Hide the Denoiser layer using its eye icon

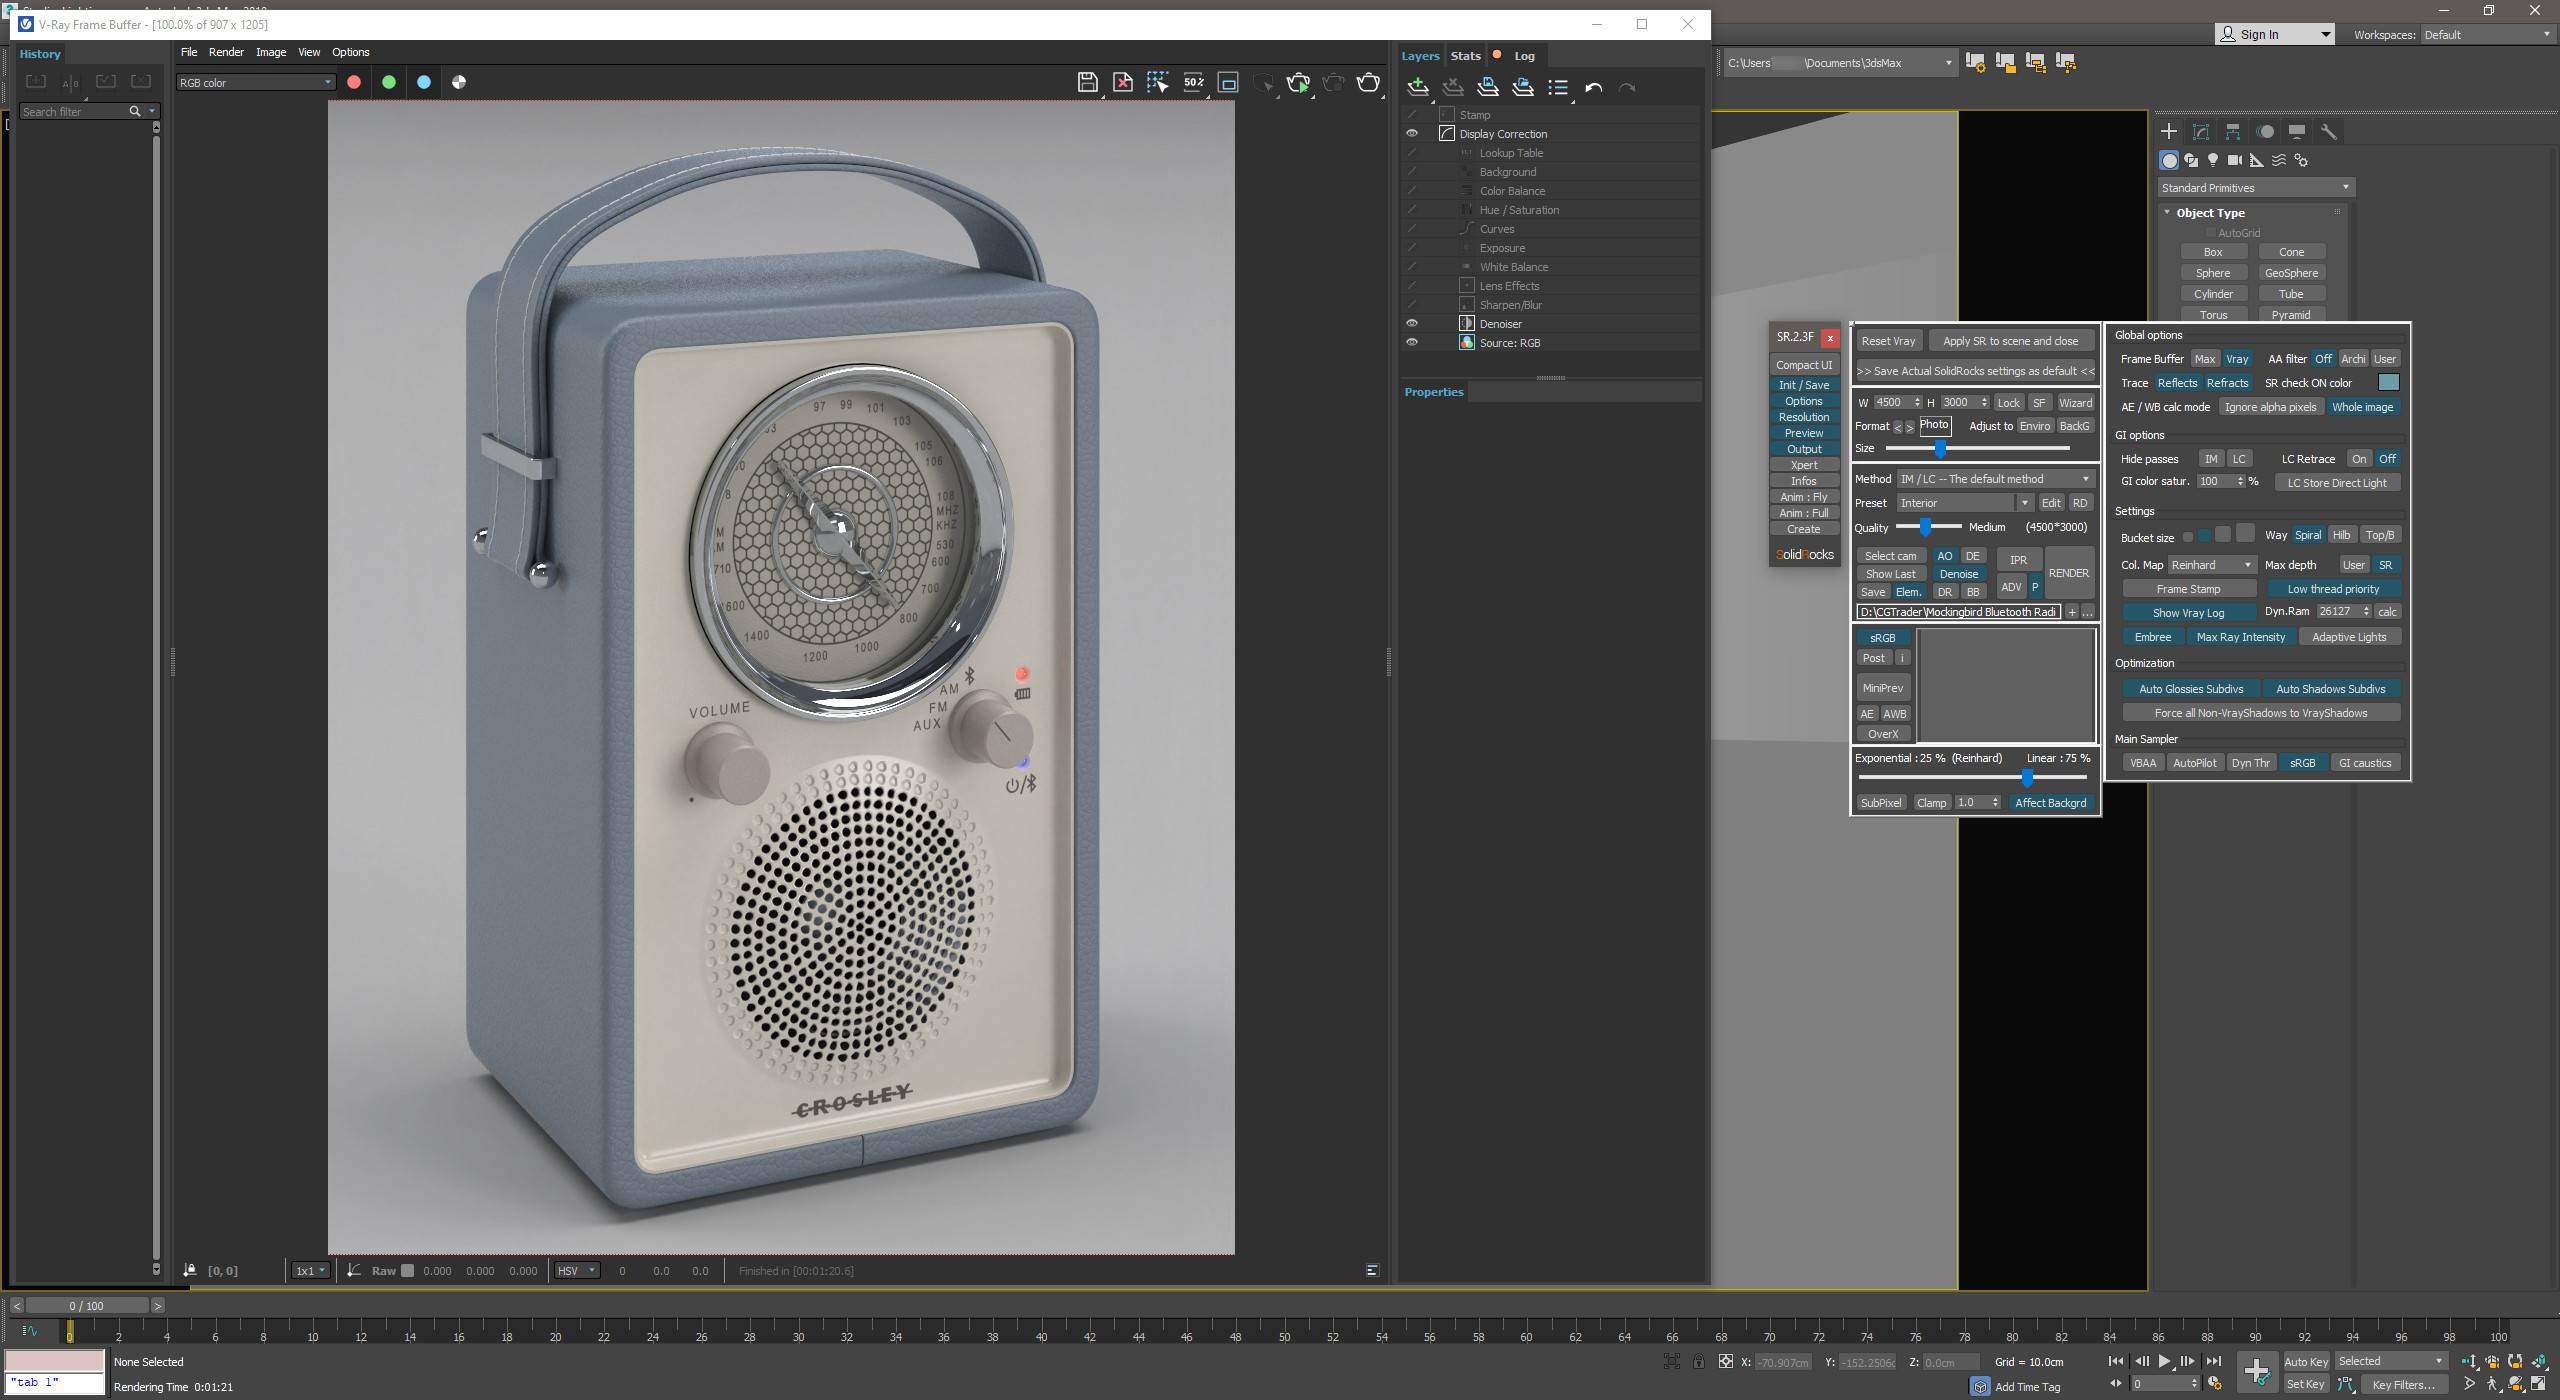tap(1412, 324)
